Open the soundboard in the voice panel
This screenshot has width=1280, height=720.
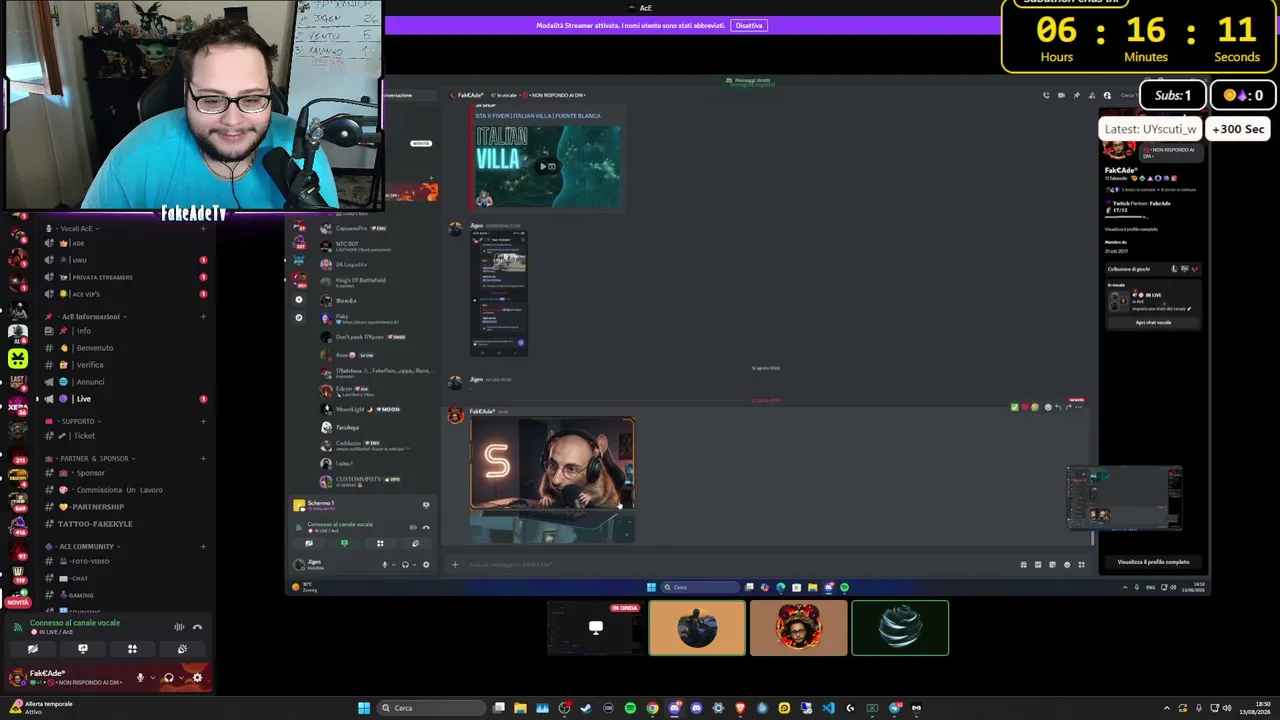182,649
